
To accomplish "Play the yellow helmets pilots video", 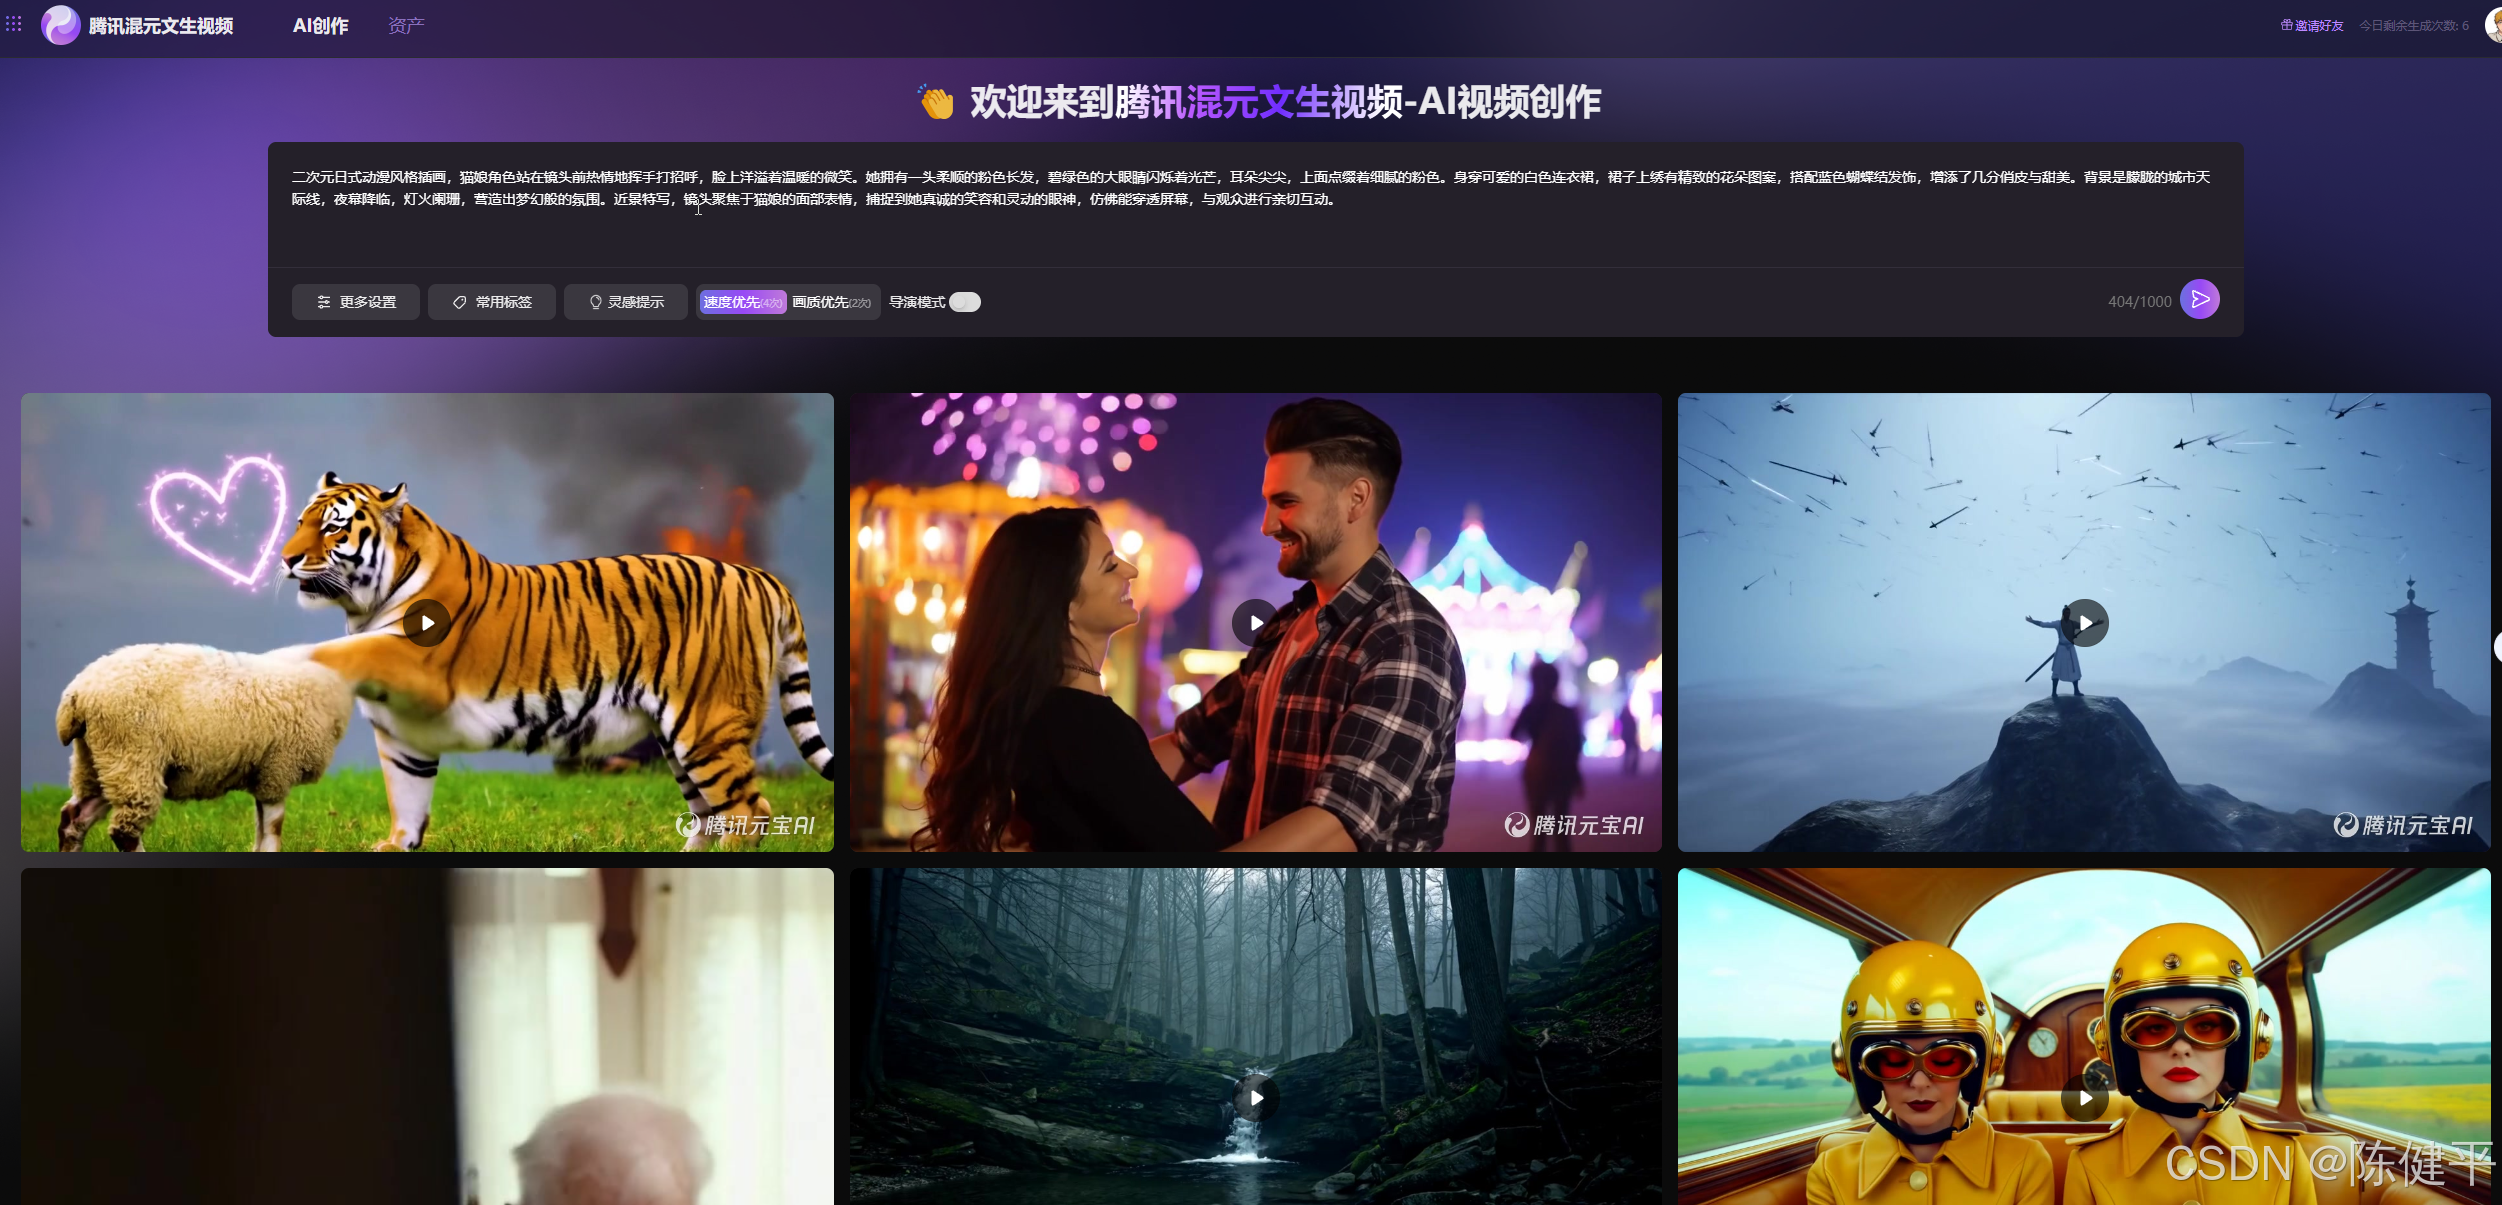I will click(x=2085, y=1098).
